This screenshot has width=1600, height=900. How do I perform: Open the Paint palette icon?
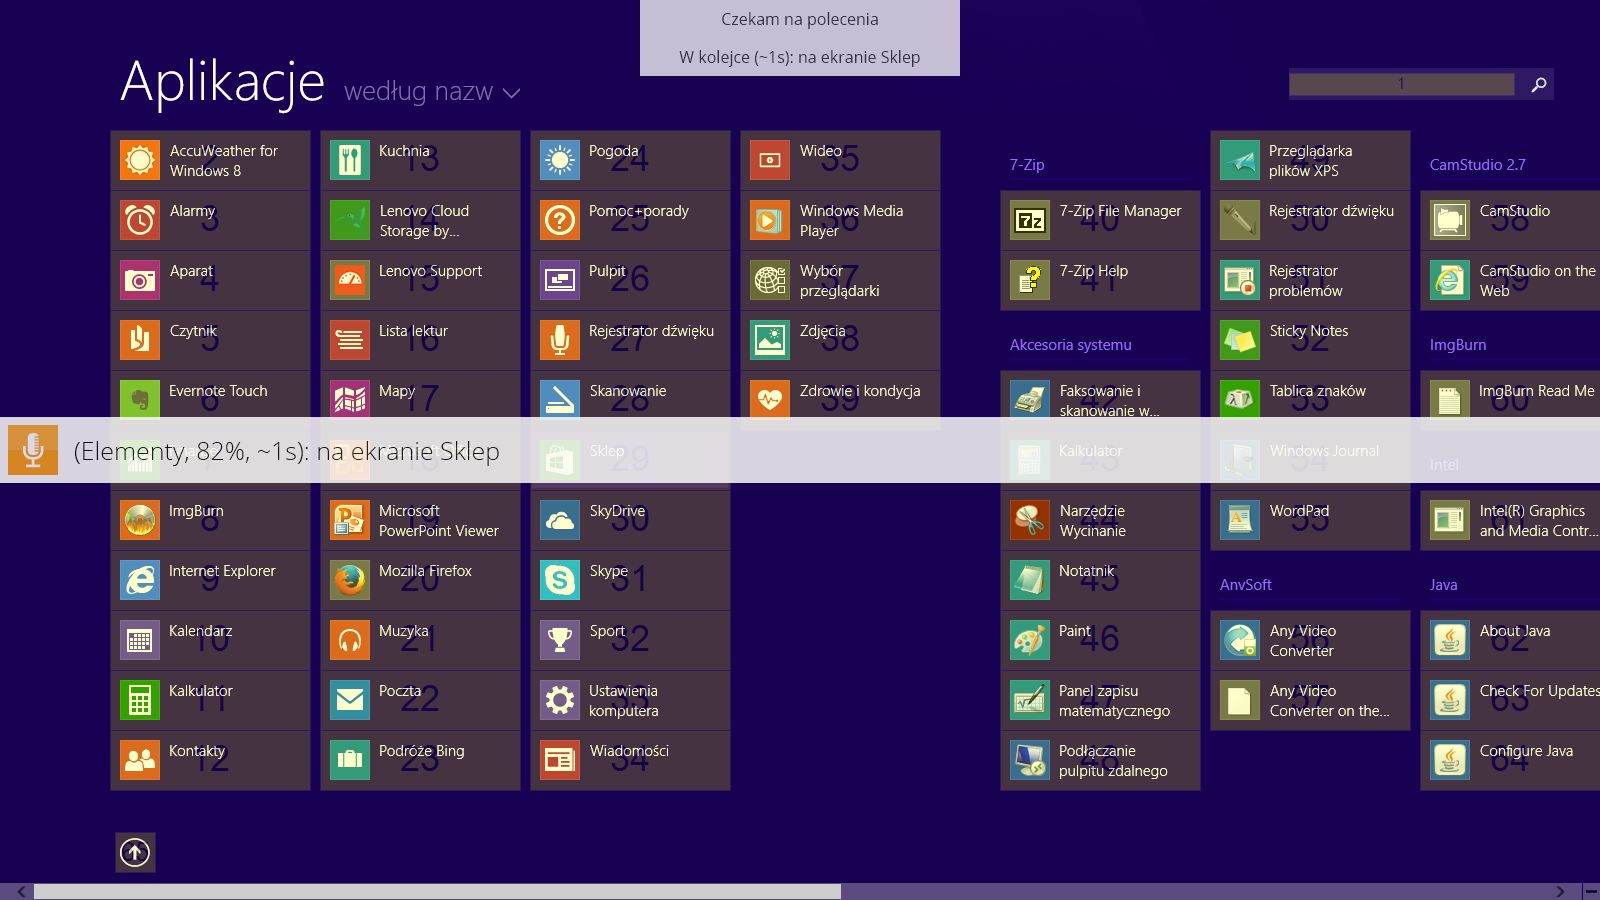click(x=1030, y=640)
